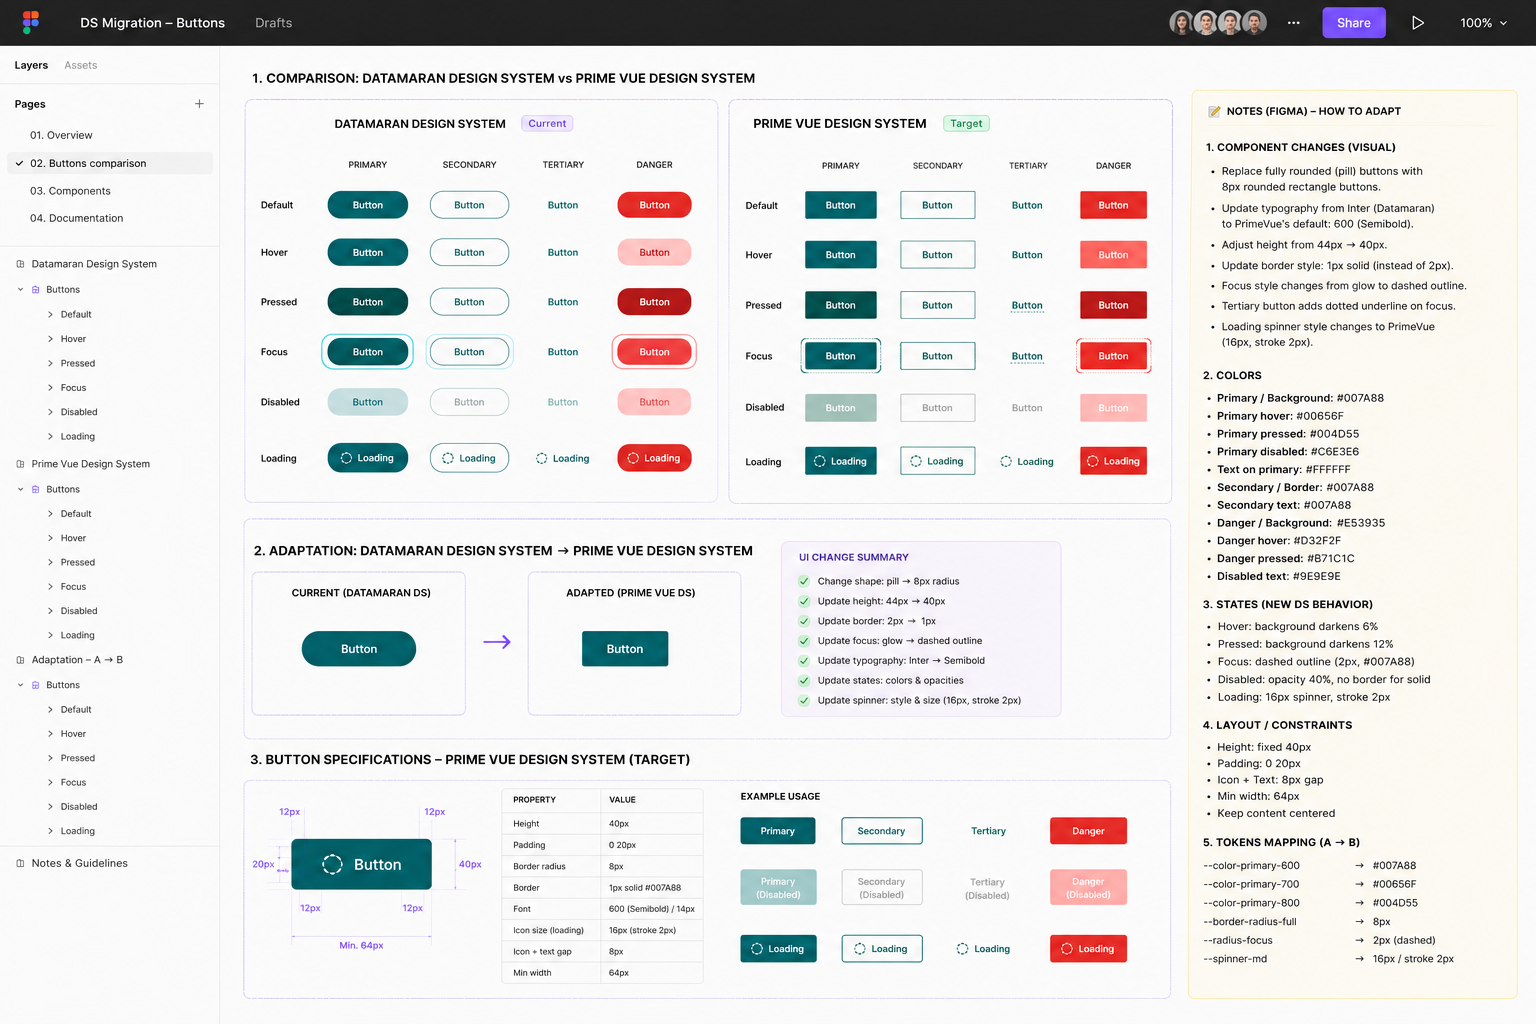Click the Target badge label
1536x1024 pixels.
pos(966,124)
